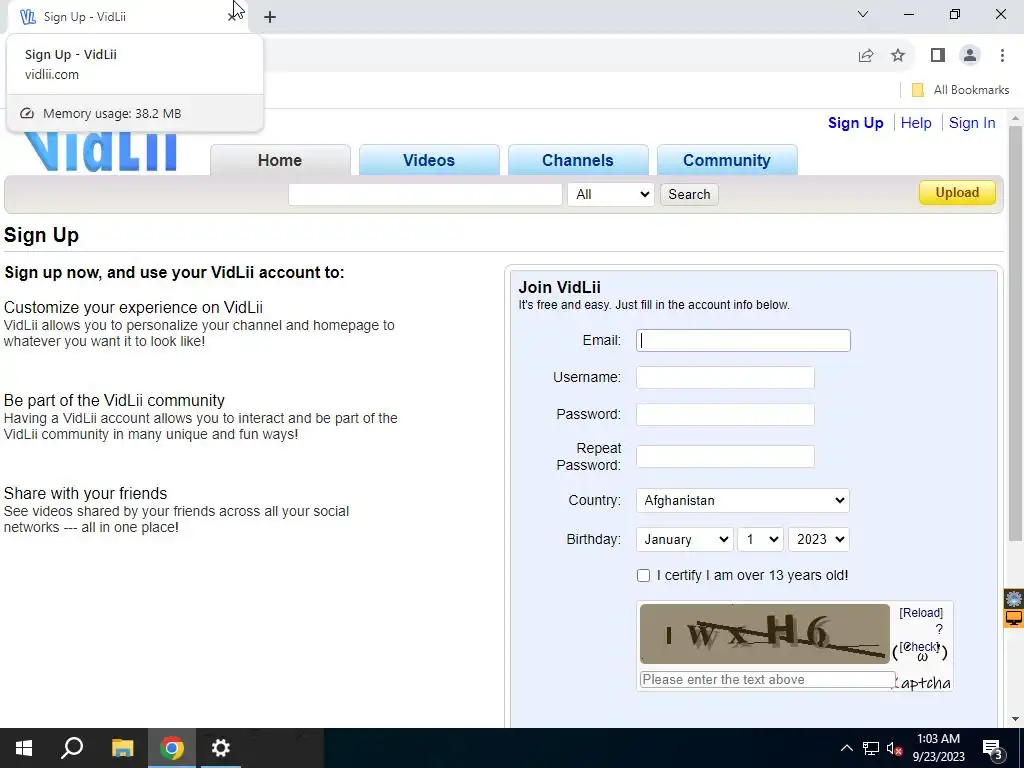
Task: Click "Be part of the VidLii community" text
Action: [x=114, y=400]
